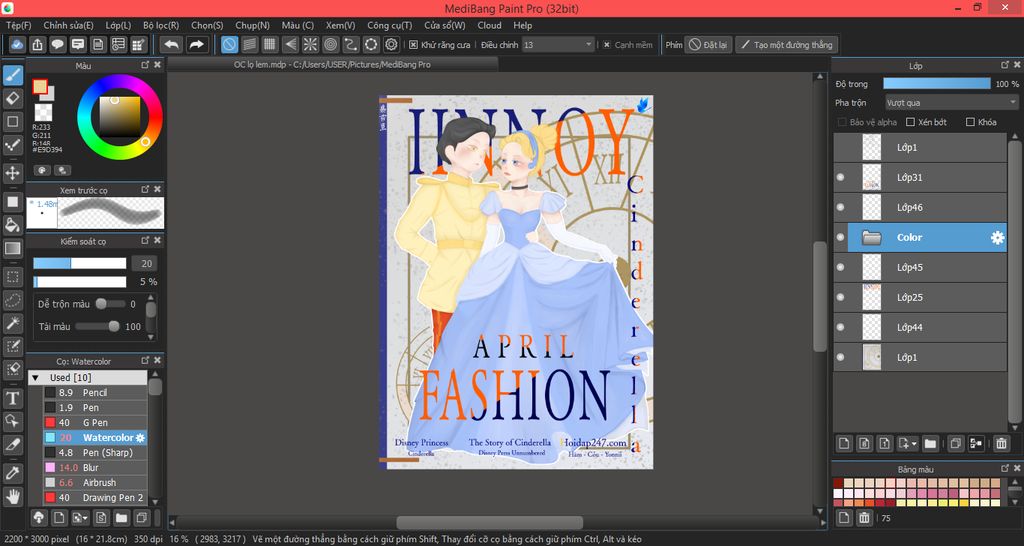Viewport: 1024px width, 546px height.
Task: Open the Pha trộn blend mode dropdown
Action: [x=952, y=103]
